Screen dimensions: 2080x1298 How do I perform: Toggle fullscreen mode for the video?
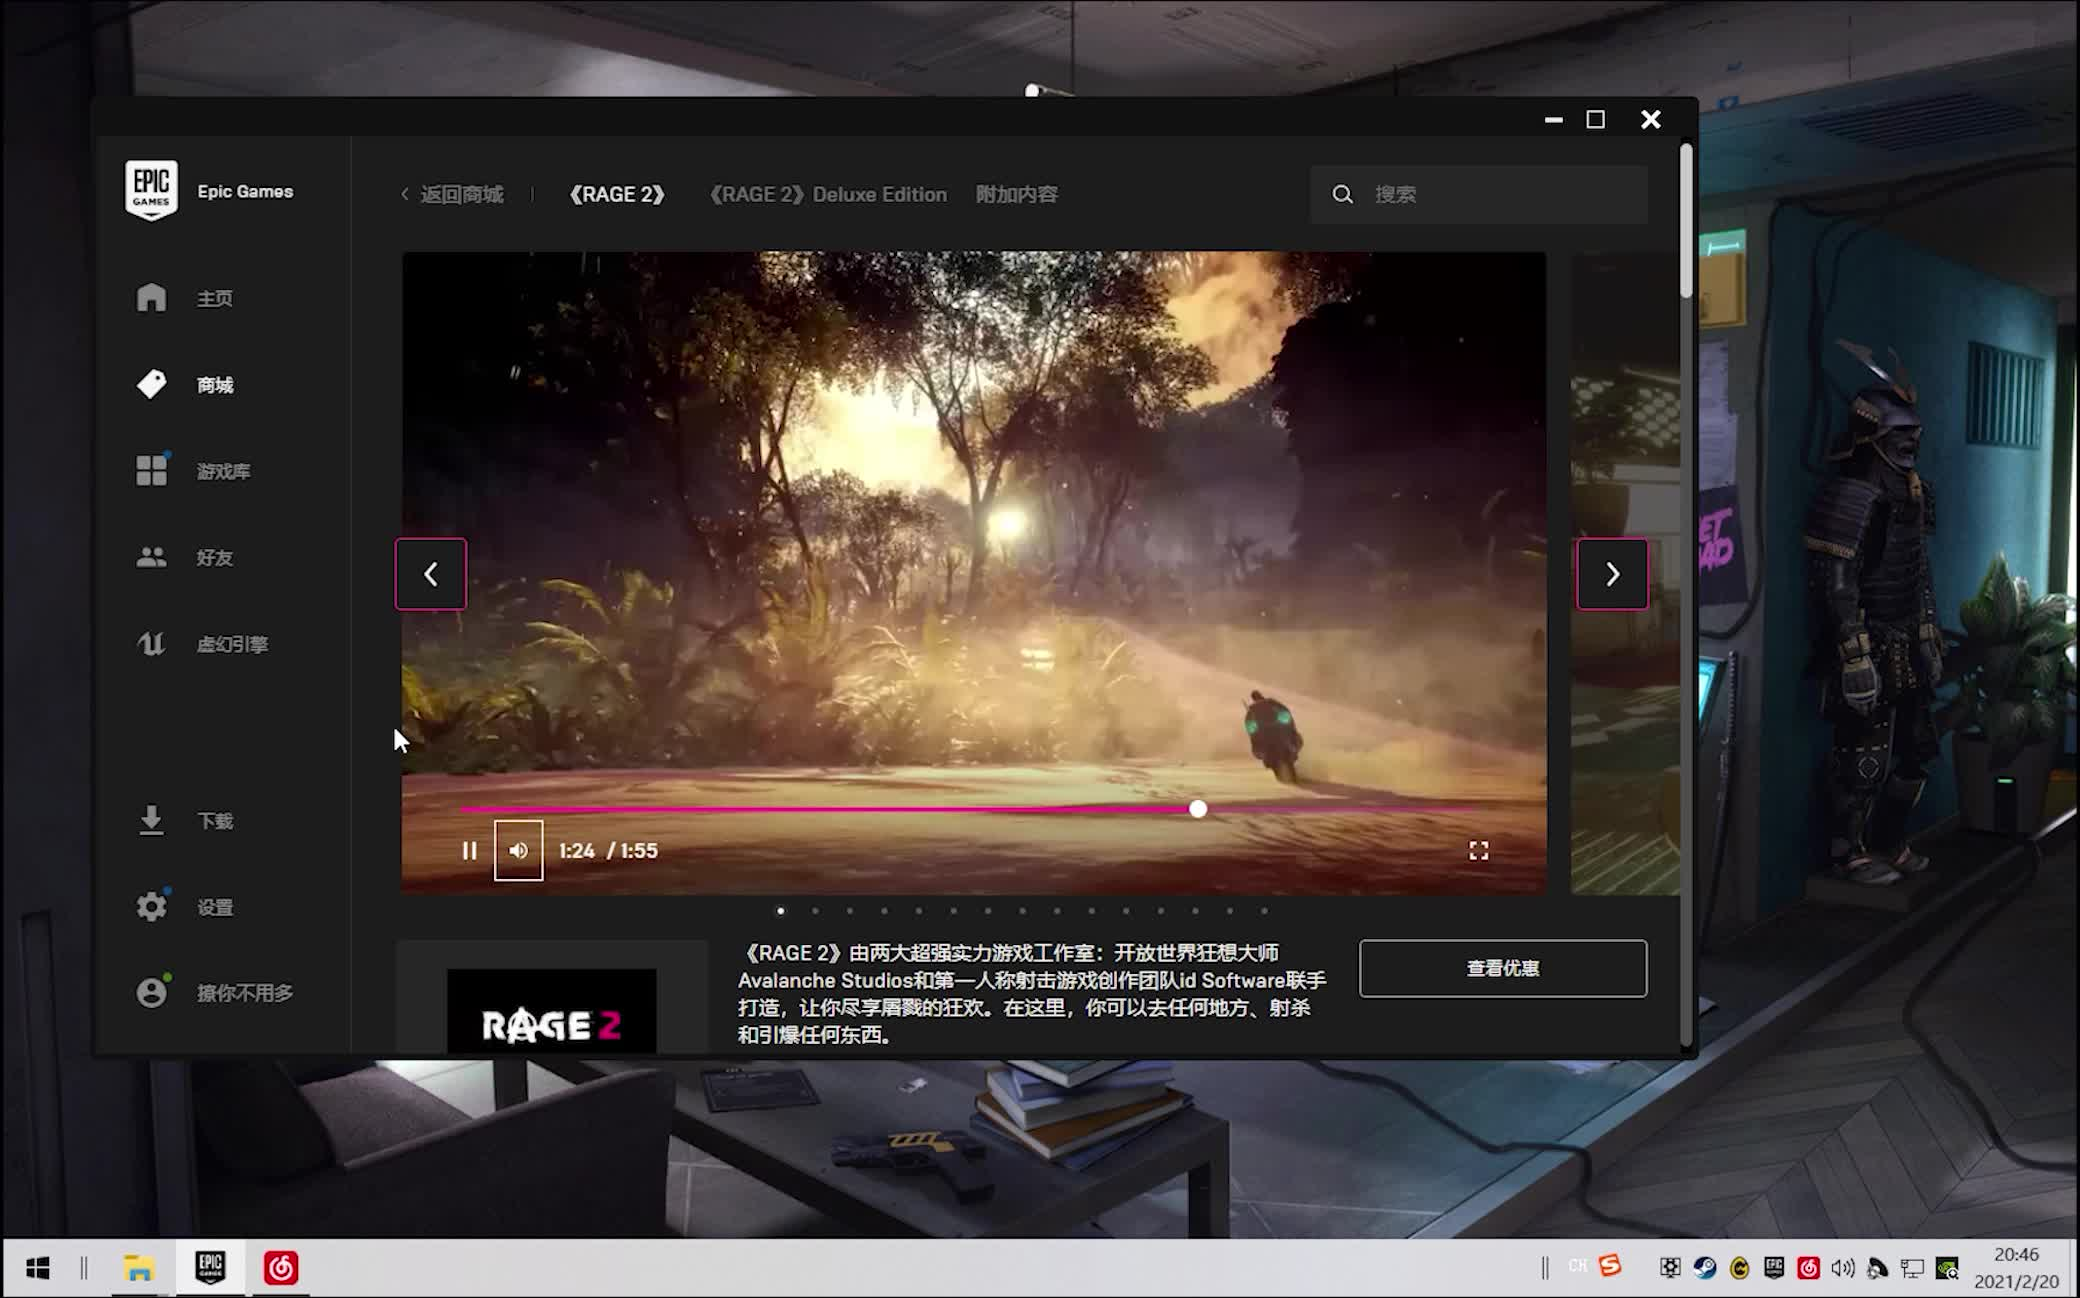click(x=1477, y=849)
